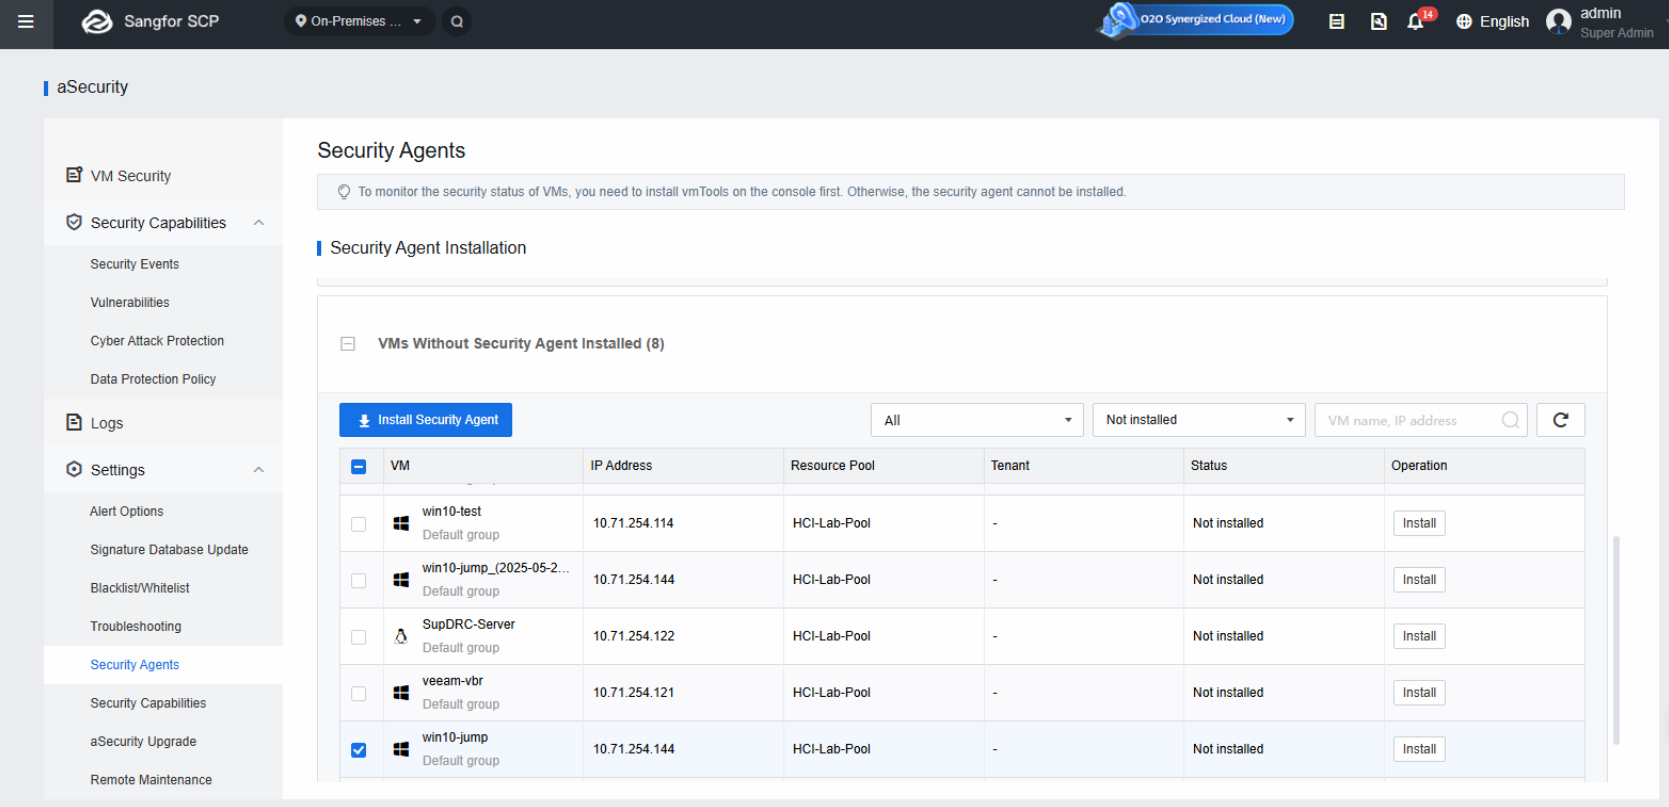Screen dimensions: 1669x807
Task: Install agent on veeam-vbr
Action: pos(1419,693)
